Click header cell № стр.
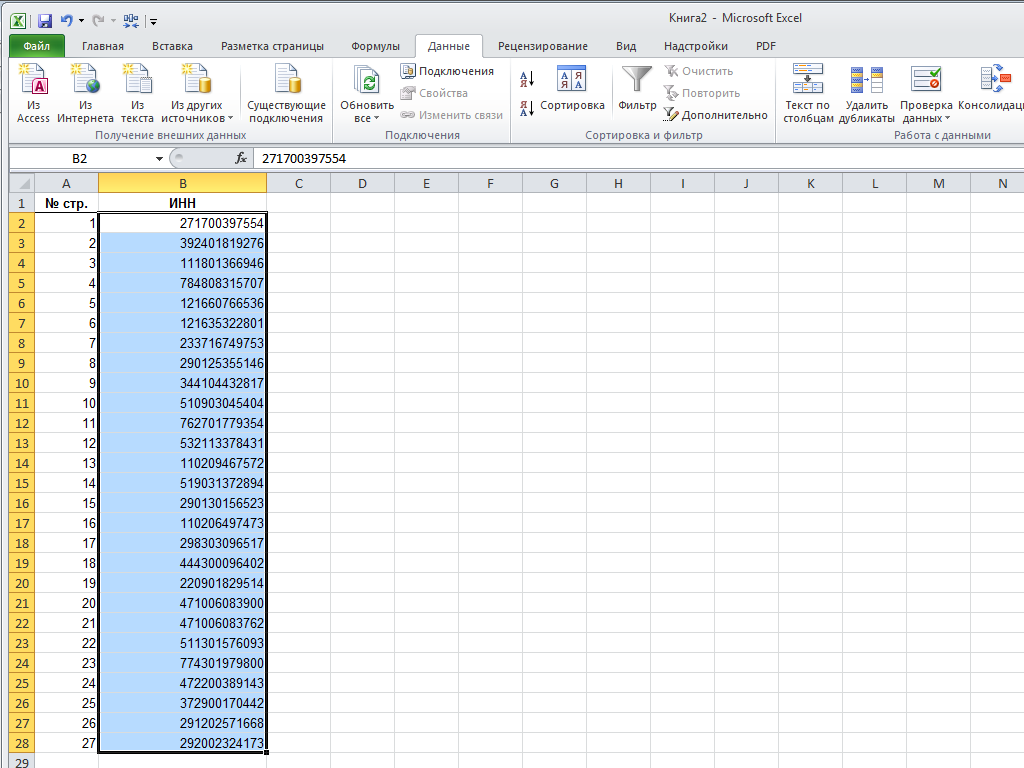 click(66, 203)
